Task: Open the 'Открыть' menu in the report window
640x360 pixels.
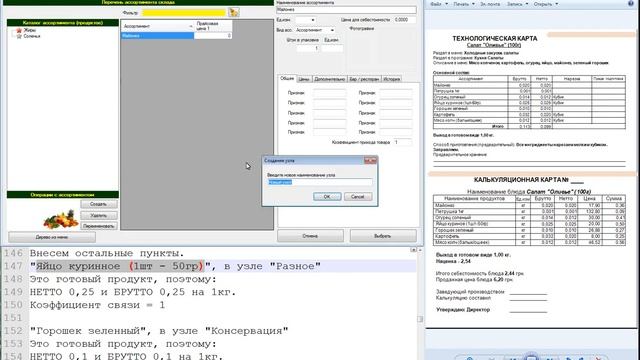Action: [545, 4]
